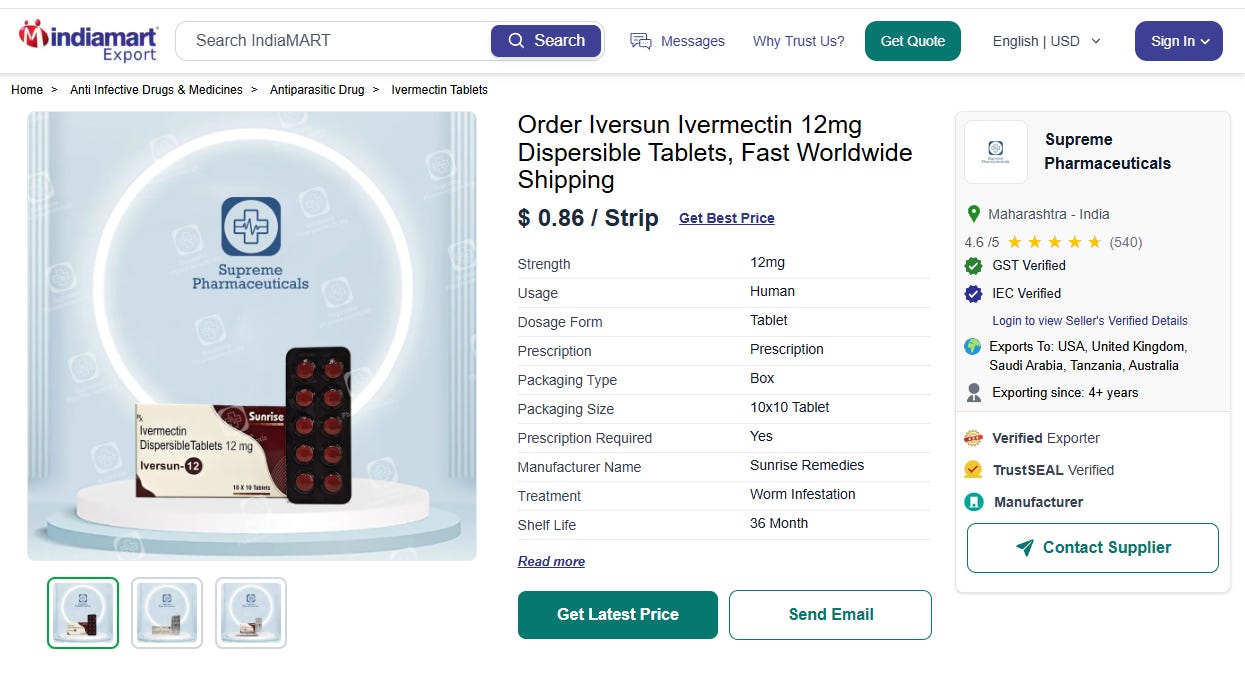1245x689 pixels.
Task: Click the TrustSEAL Verified badge icon
Action: click(x=973, y=469)
